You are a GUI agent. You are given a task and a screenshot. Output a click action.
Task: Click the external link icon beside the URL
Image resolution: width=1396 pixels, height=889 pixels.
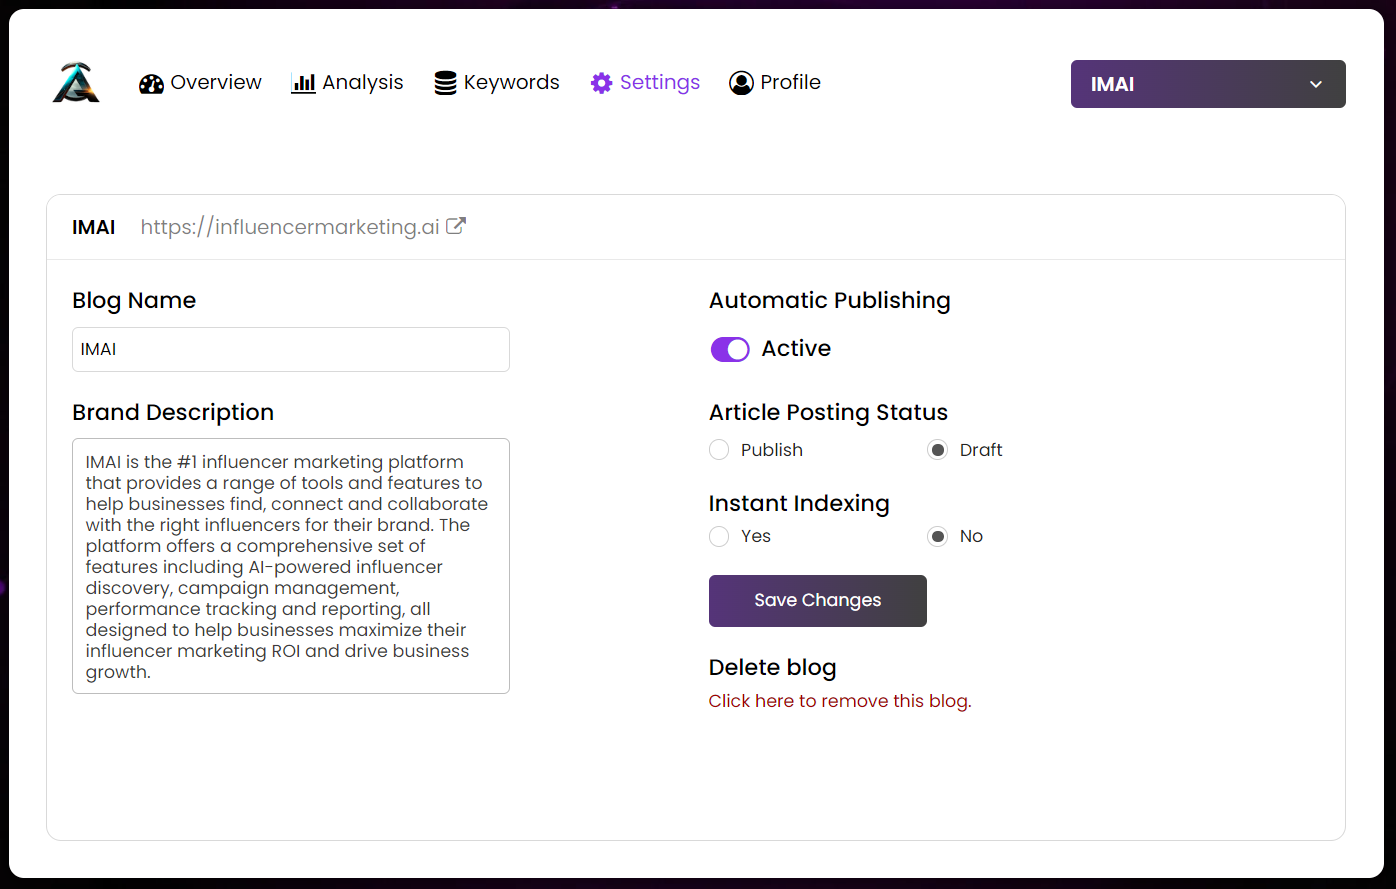click(456, 226)
